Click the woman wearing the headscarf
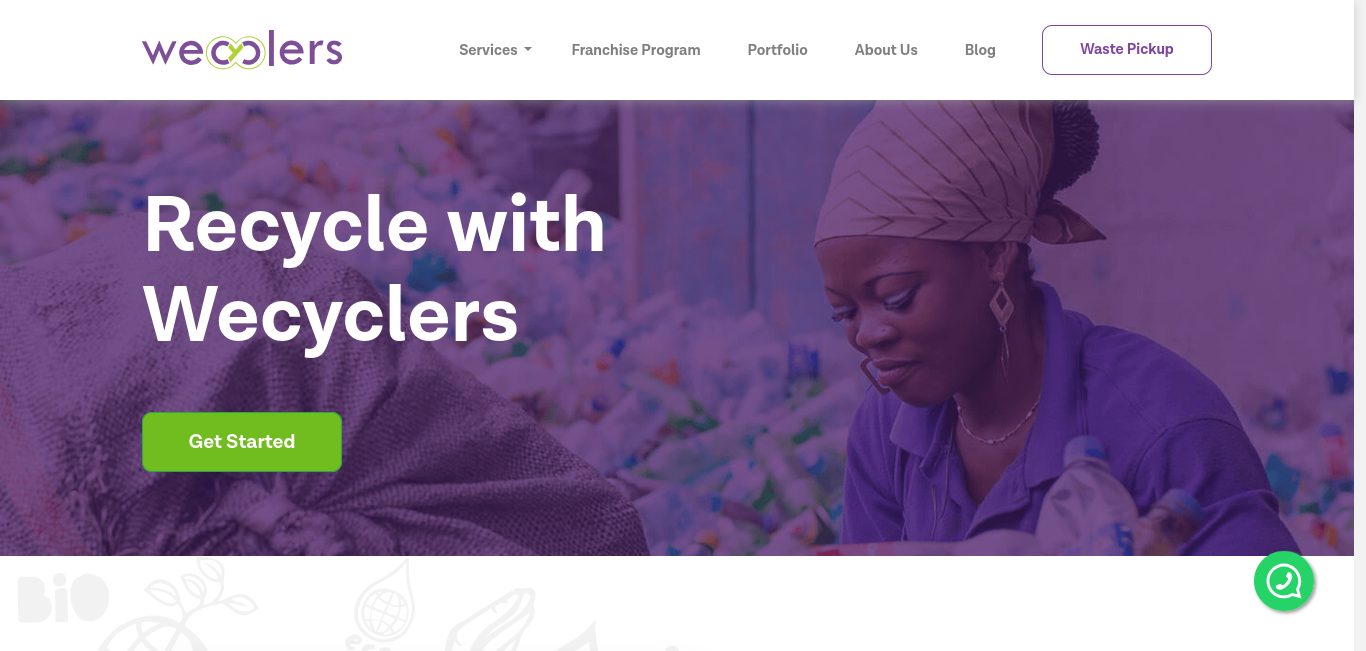Viewport: 1366px width, 651px height. 1010,330
